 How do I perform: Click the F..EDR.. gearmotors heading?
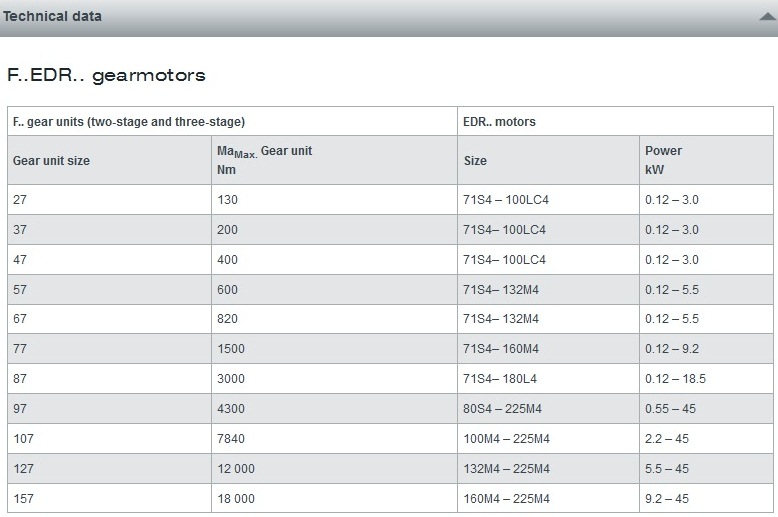pyautogui.click(x=106, y=75)
